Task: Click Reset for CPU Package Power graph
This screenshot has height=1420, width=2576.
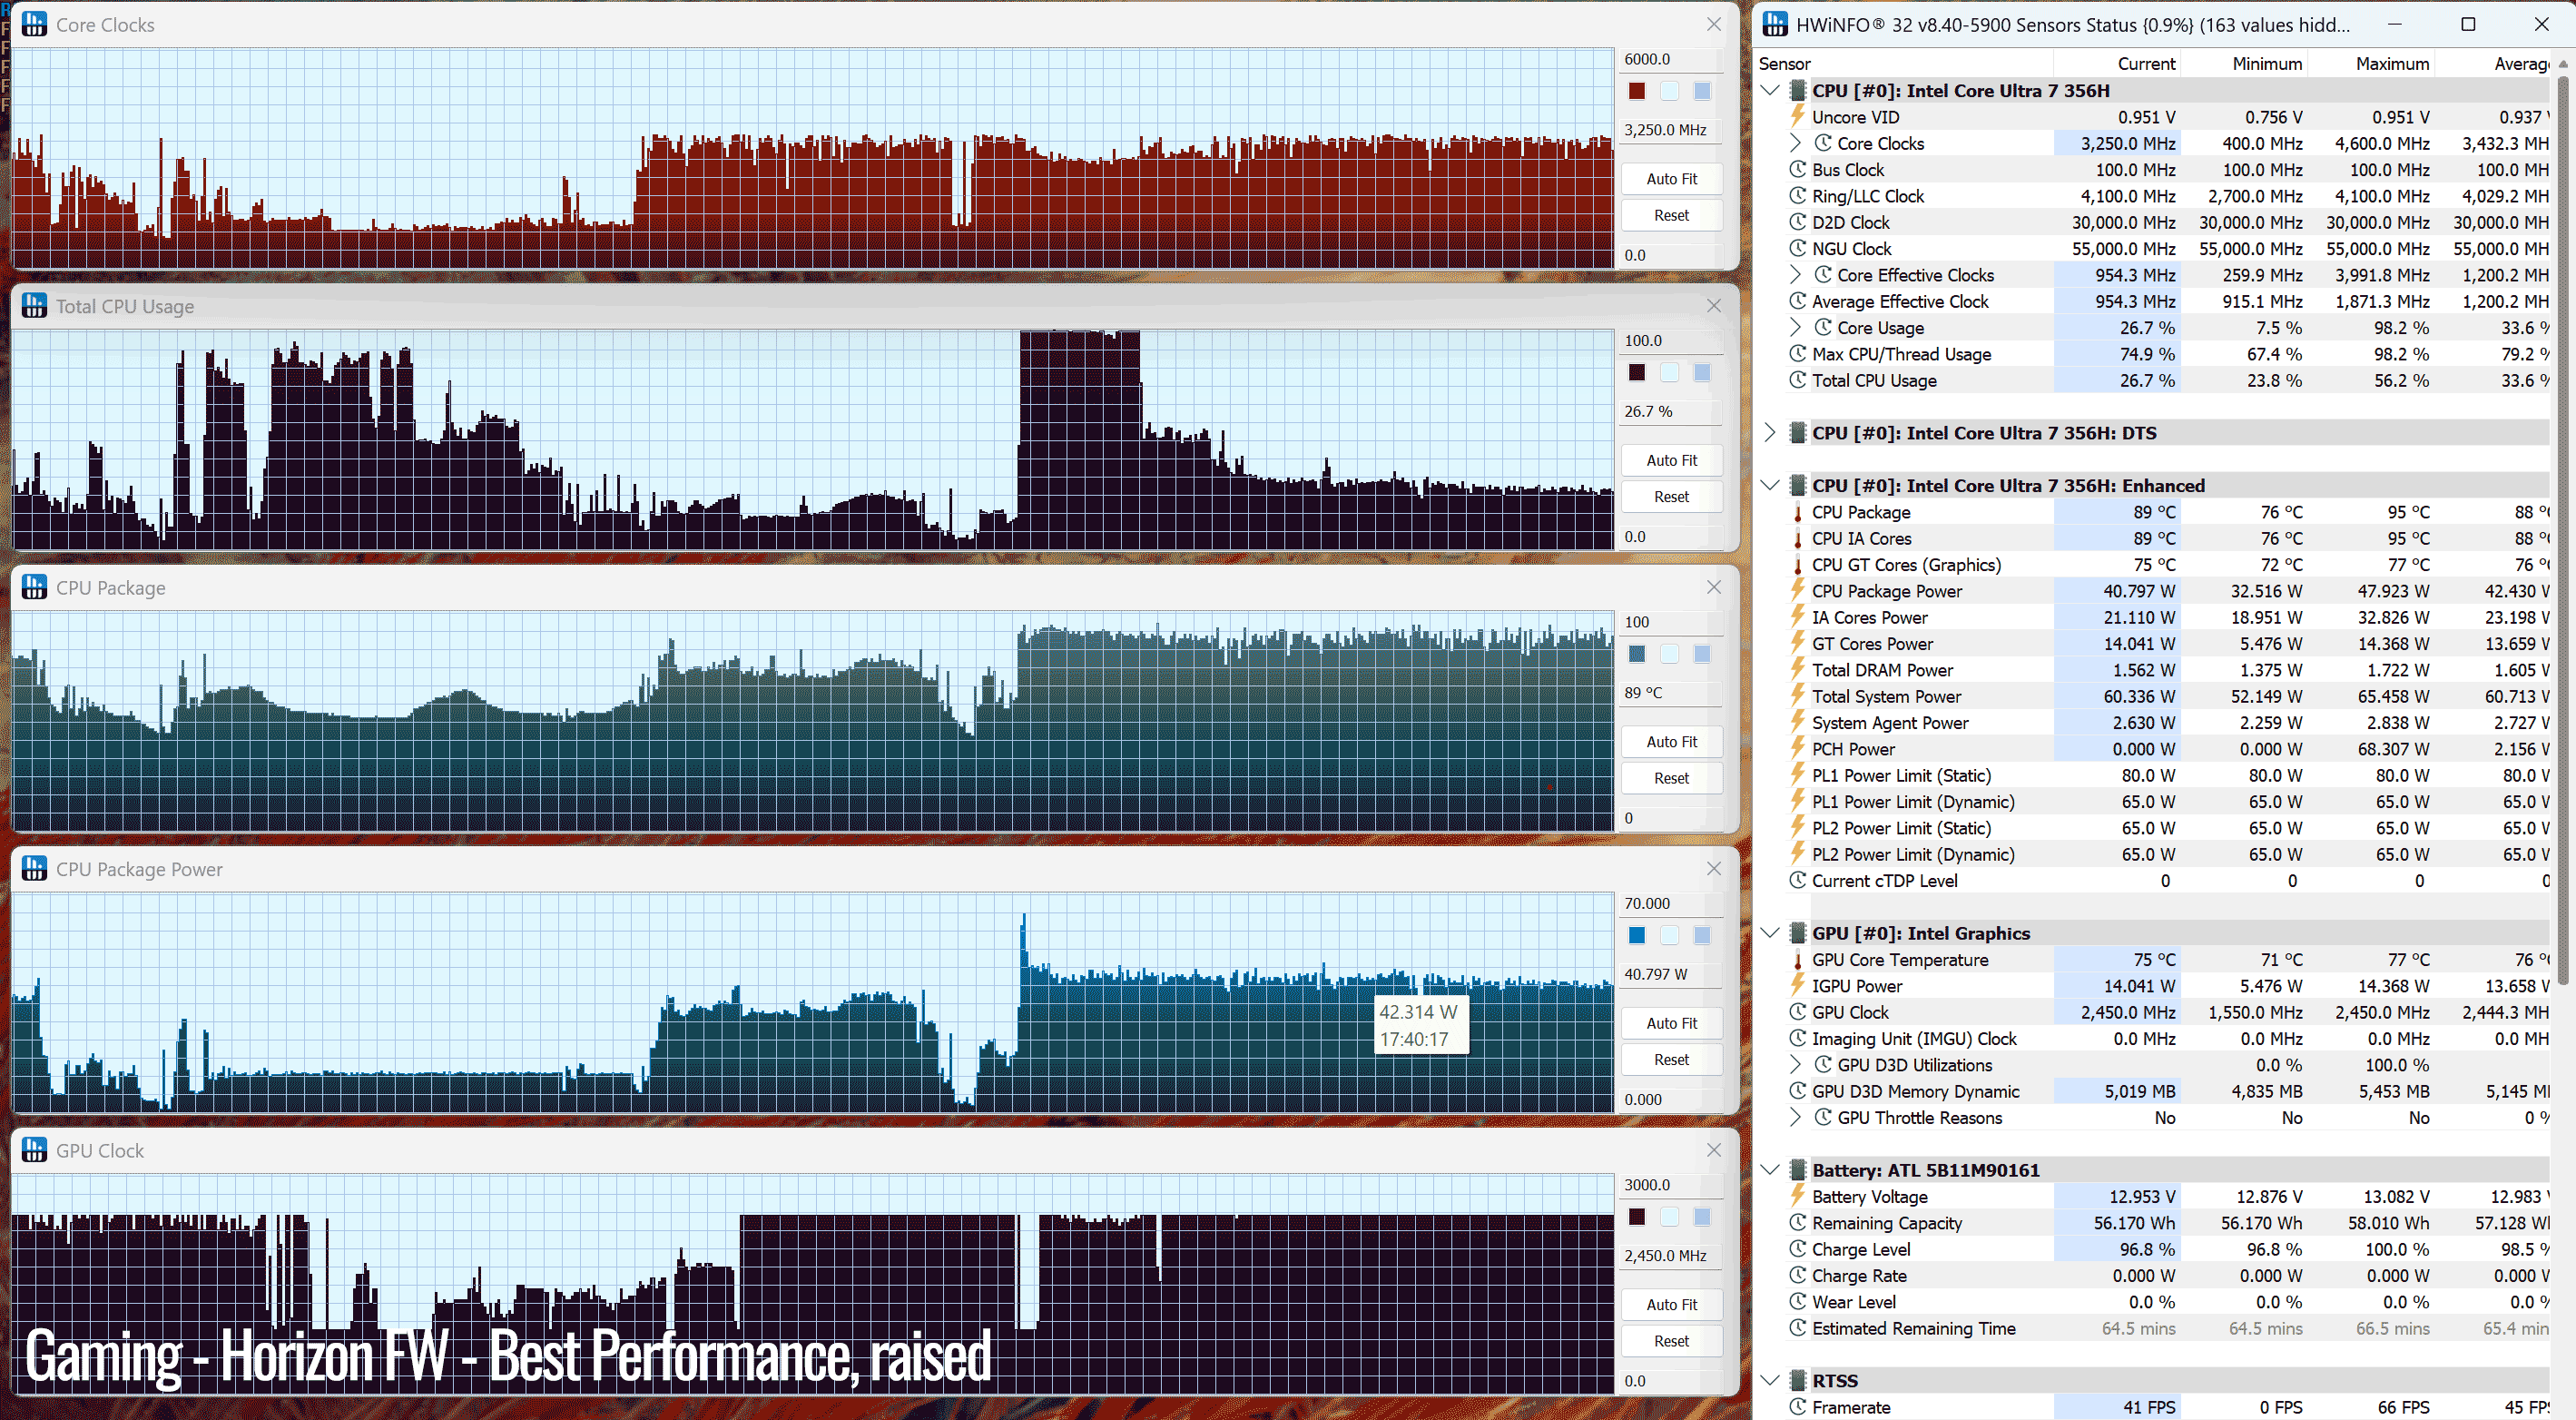Action: [1671, 1059]
